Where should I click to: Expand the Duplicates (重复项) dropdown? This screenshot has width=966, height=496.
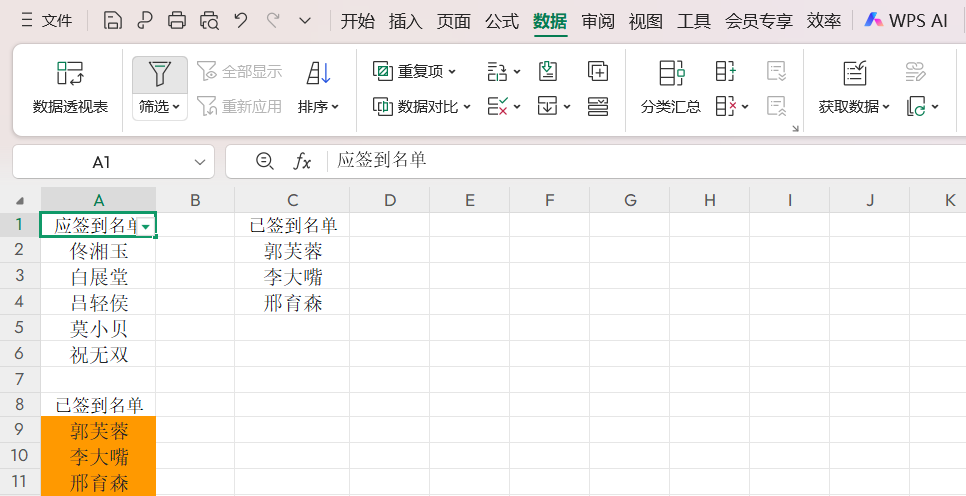point(414,71)
